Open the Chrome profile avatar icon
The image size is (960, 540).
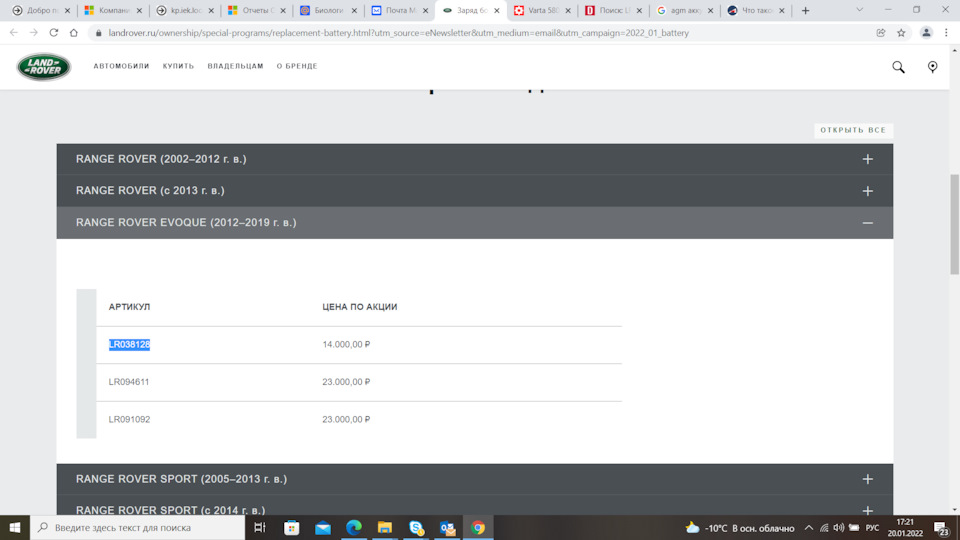[x=926, y=33]
